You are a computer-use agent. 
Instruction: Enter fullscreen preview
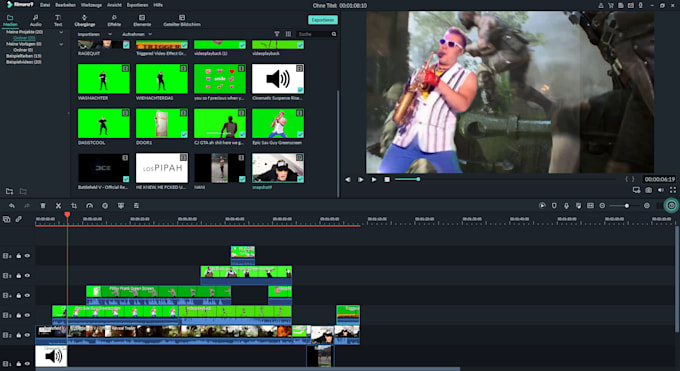tap(673, 190)
